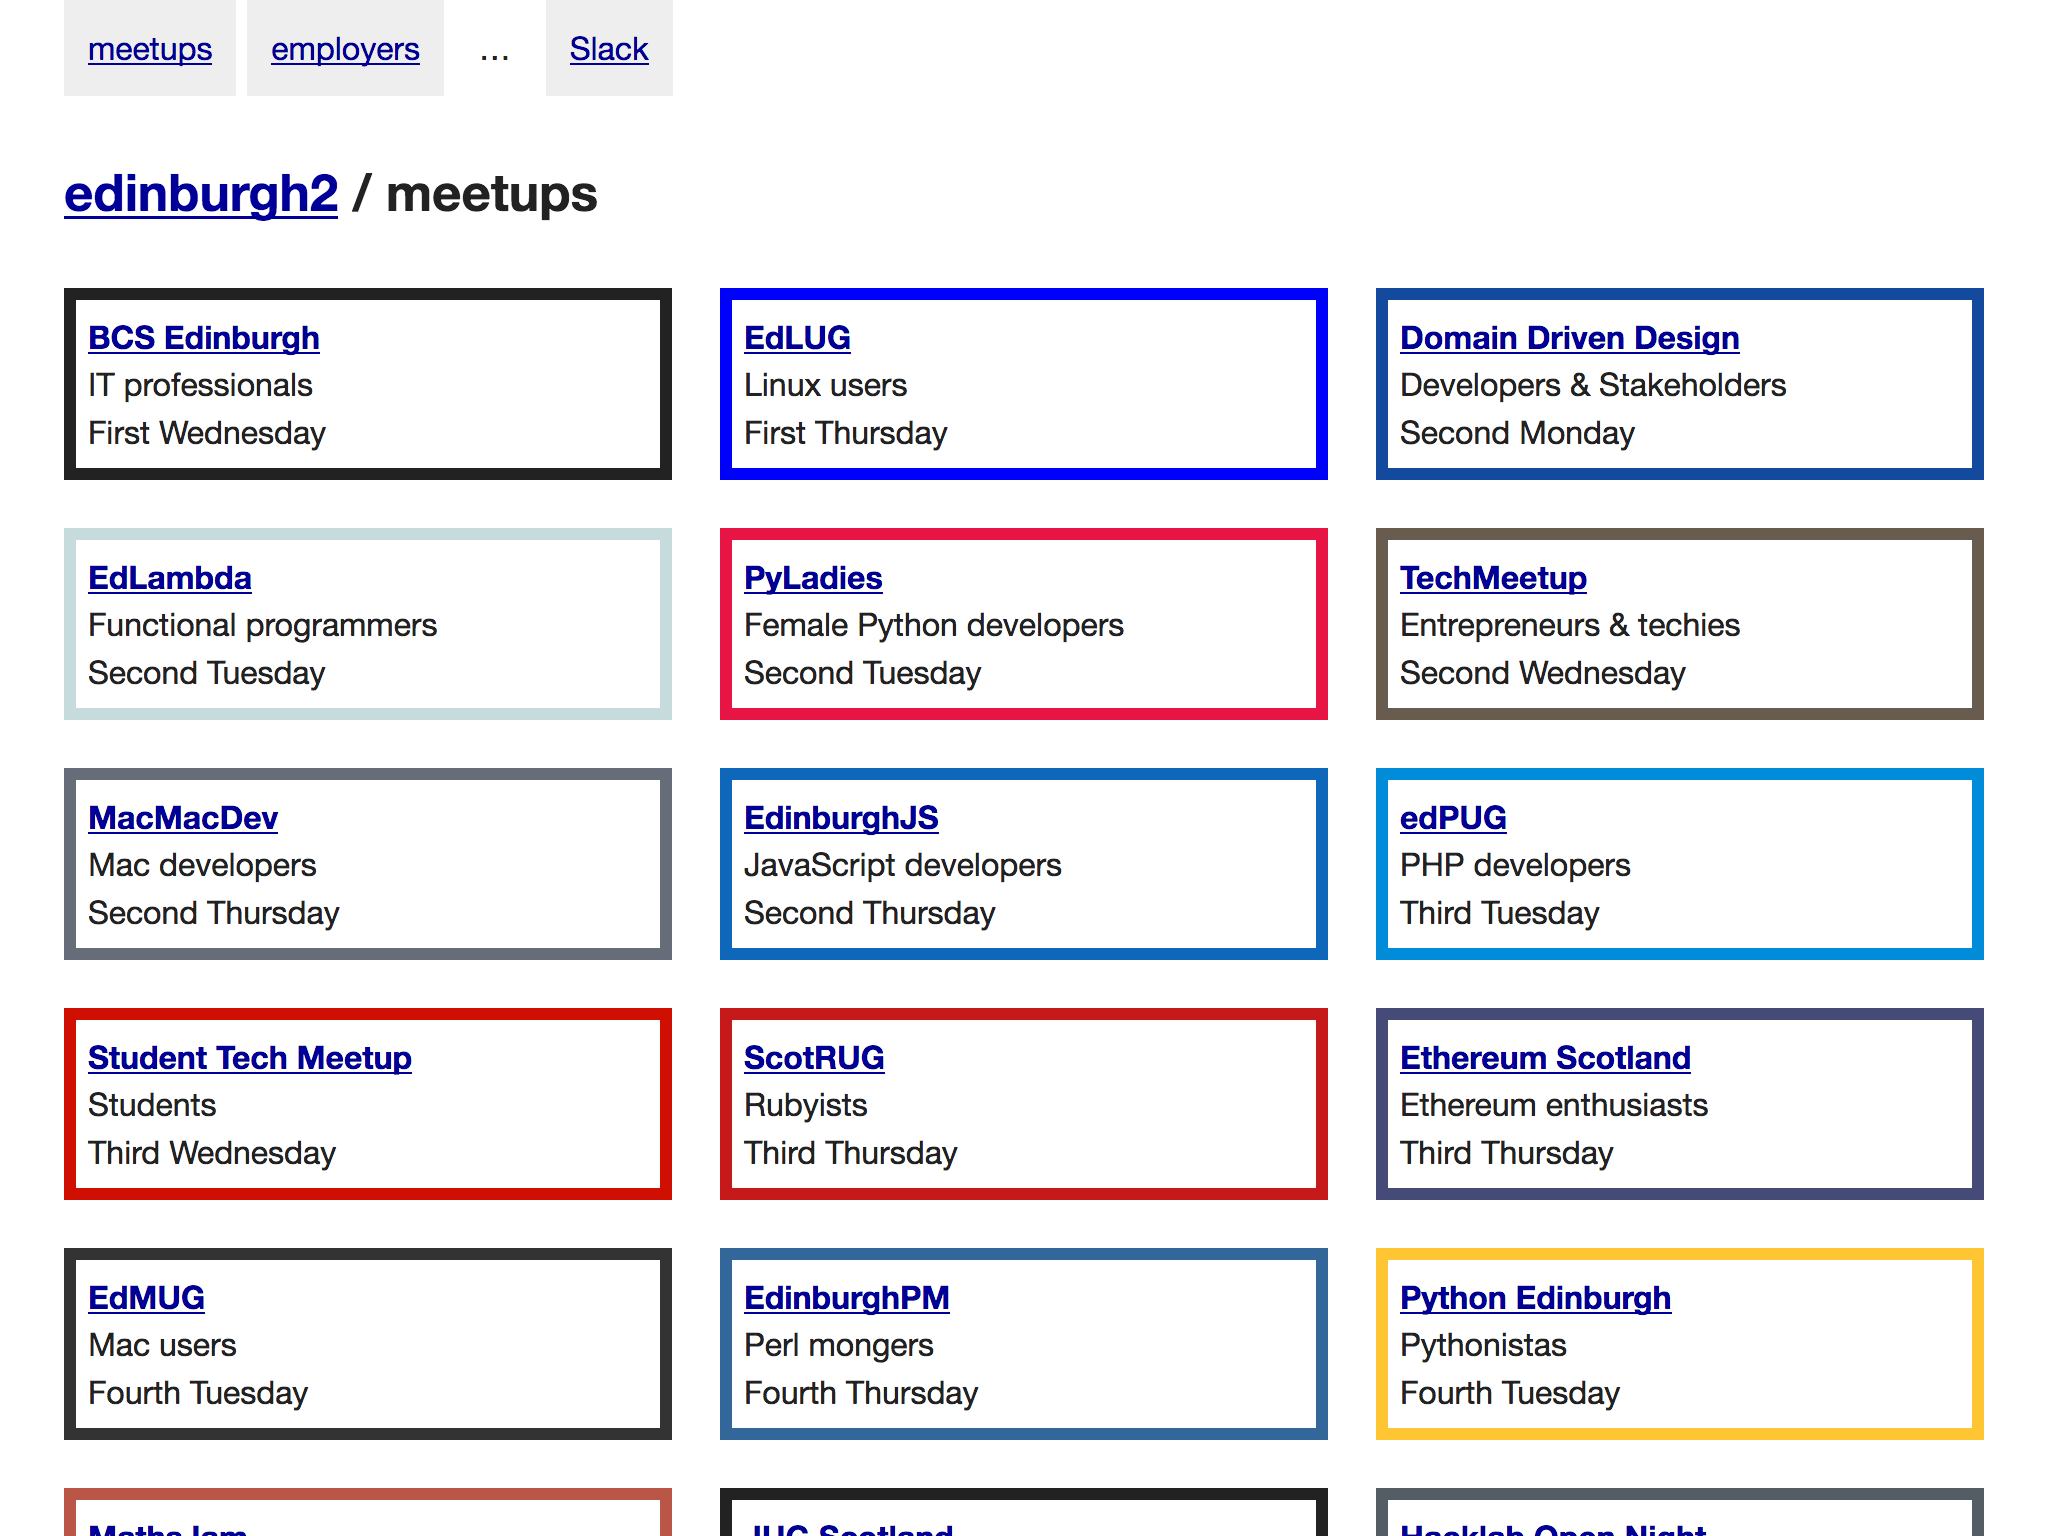
Task: Open the Domain Driven Design link
Action: [x=1569, y=338]
